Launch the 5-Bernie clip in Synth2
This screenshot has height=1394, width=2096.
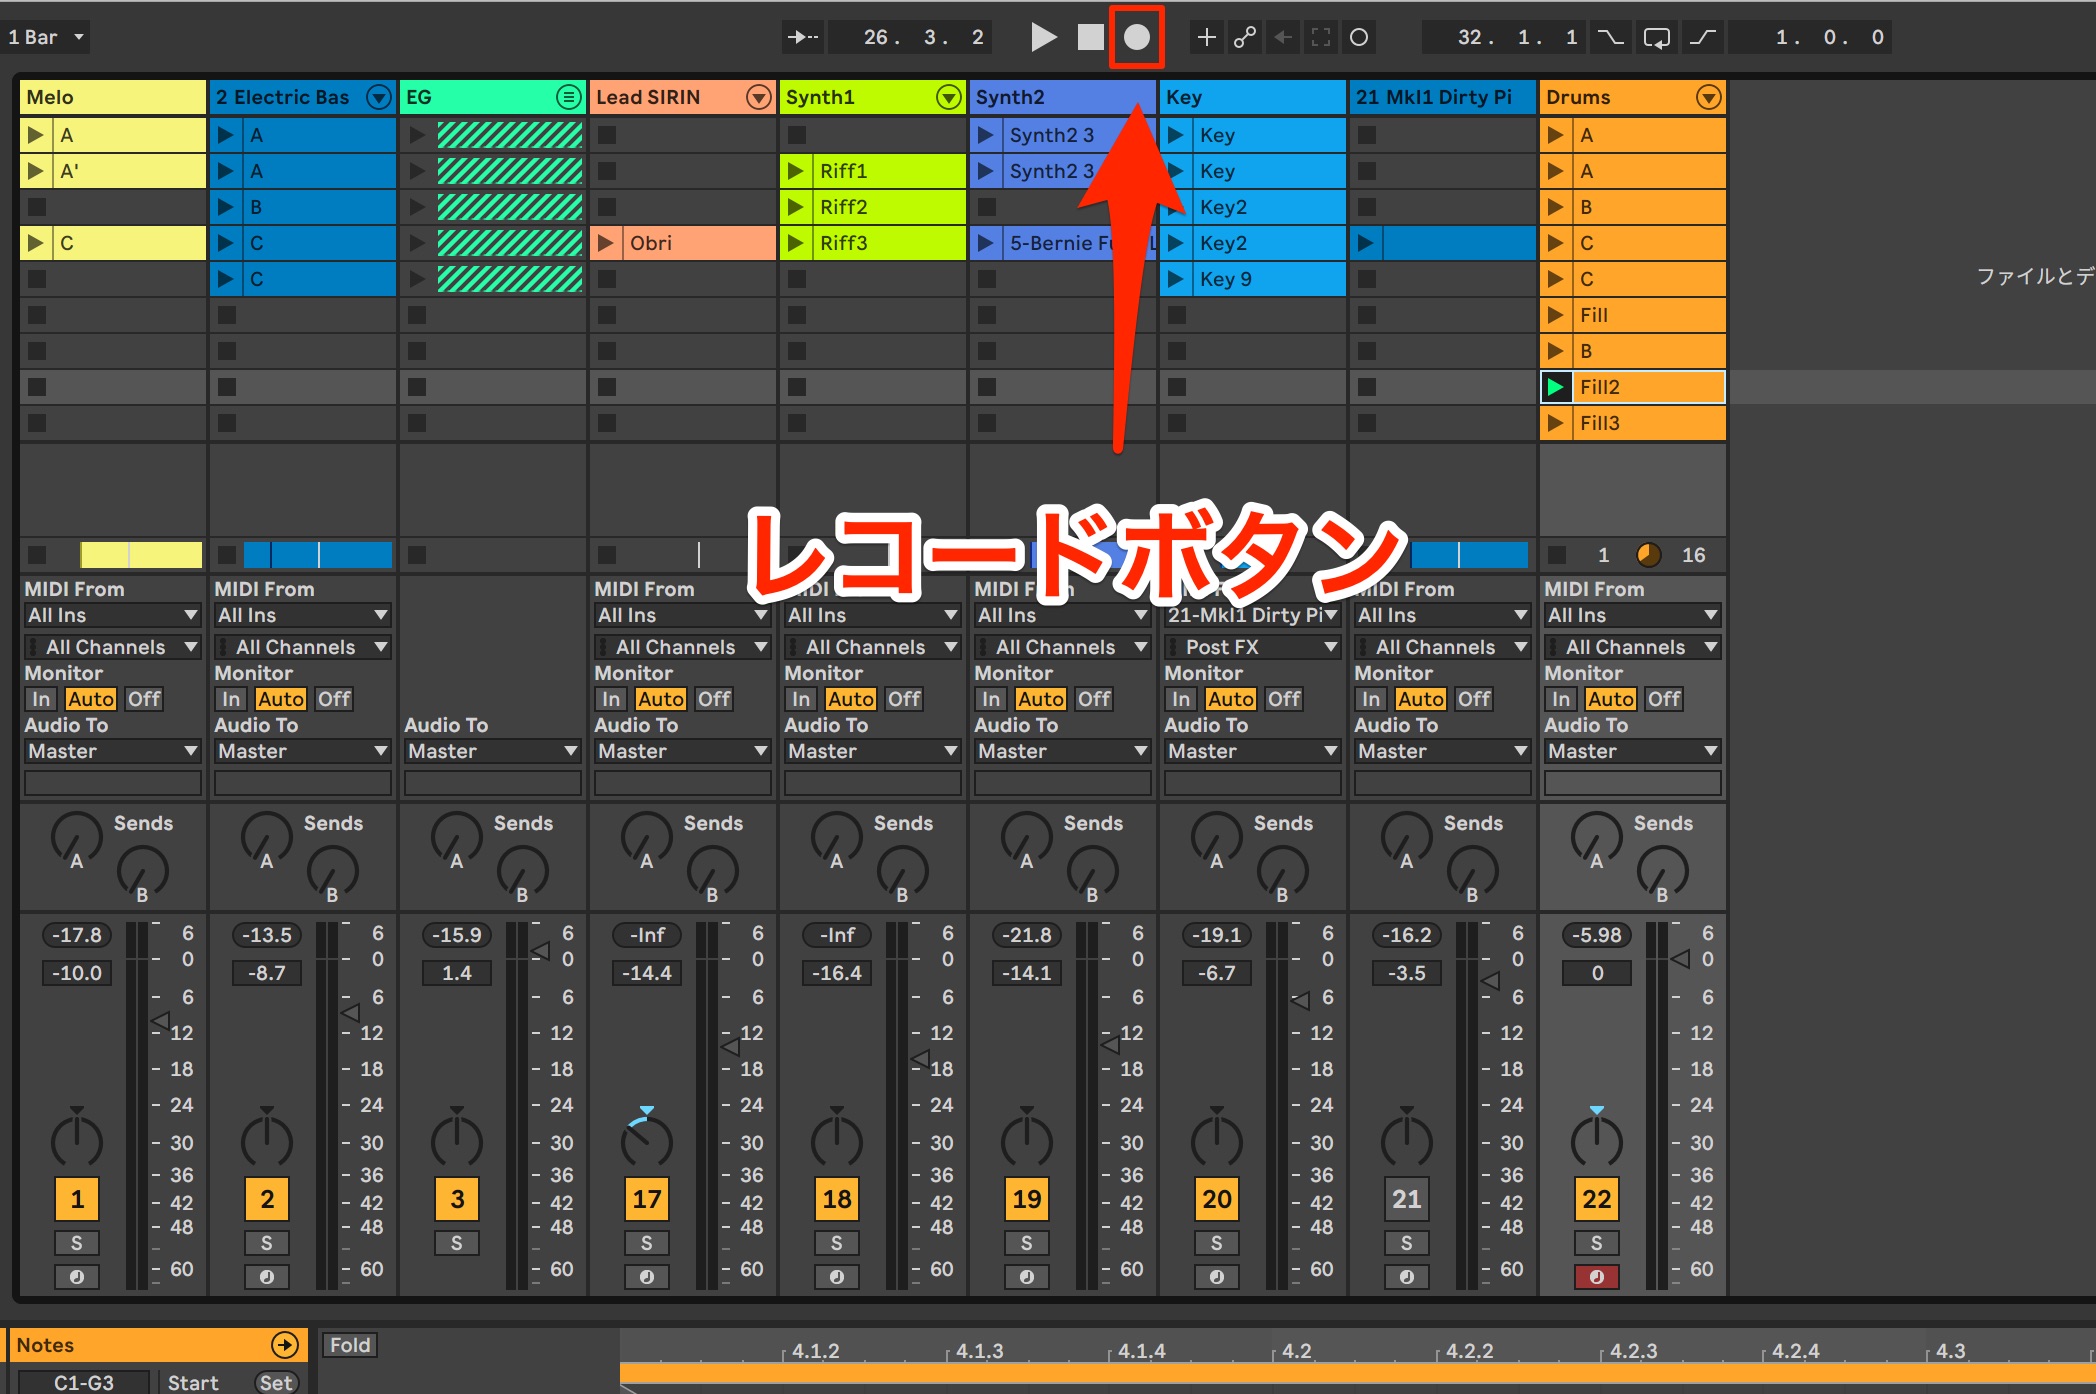986,243
